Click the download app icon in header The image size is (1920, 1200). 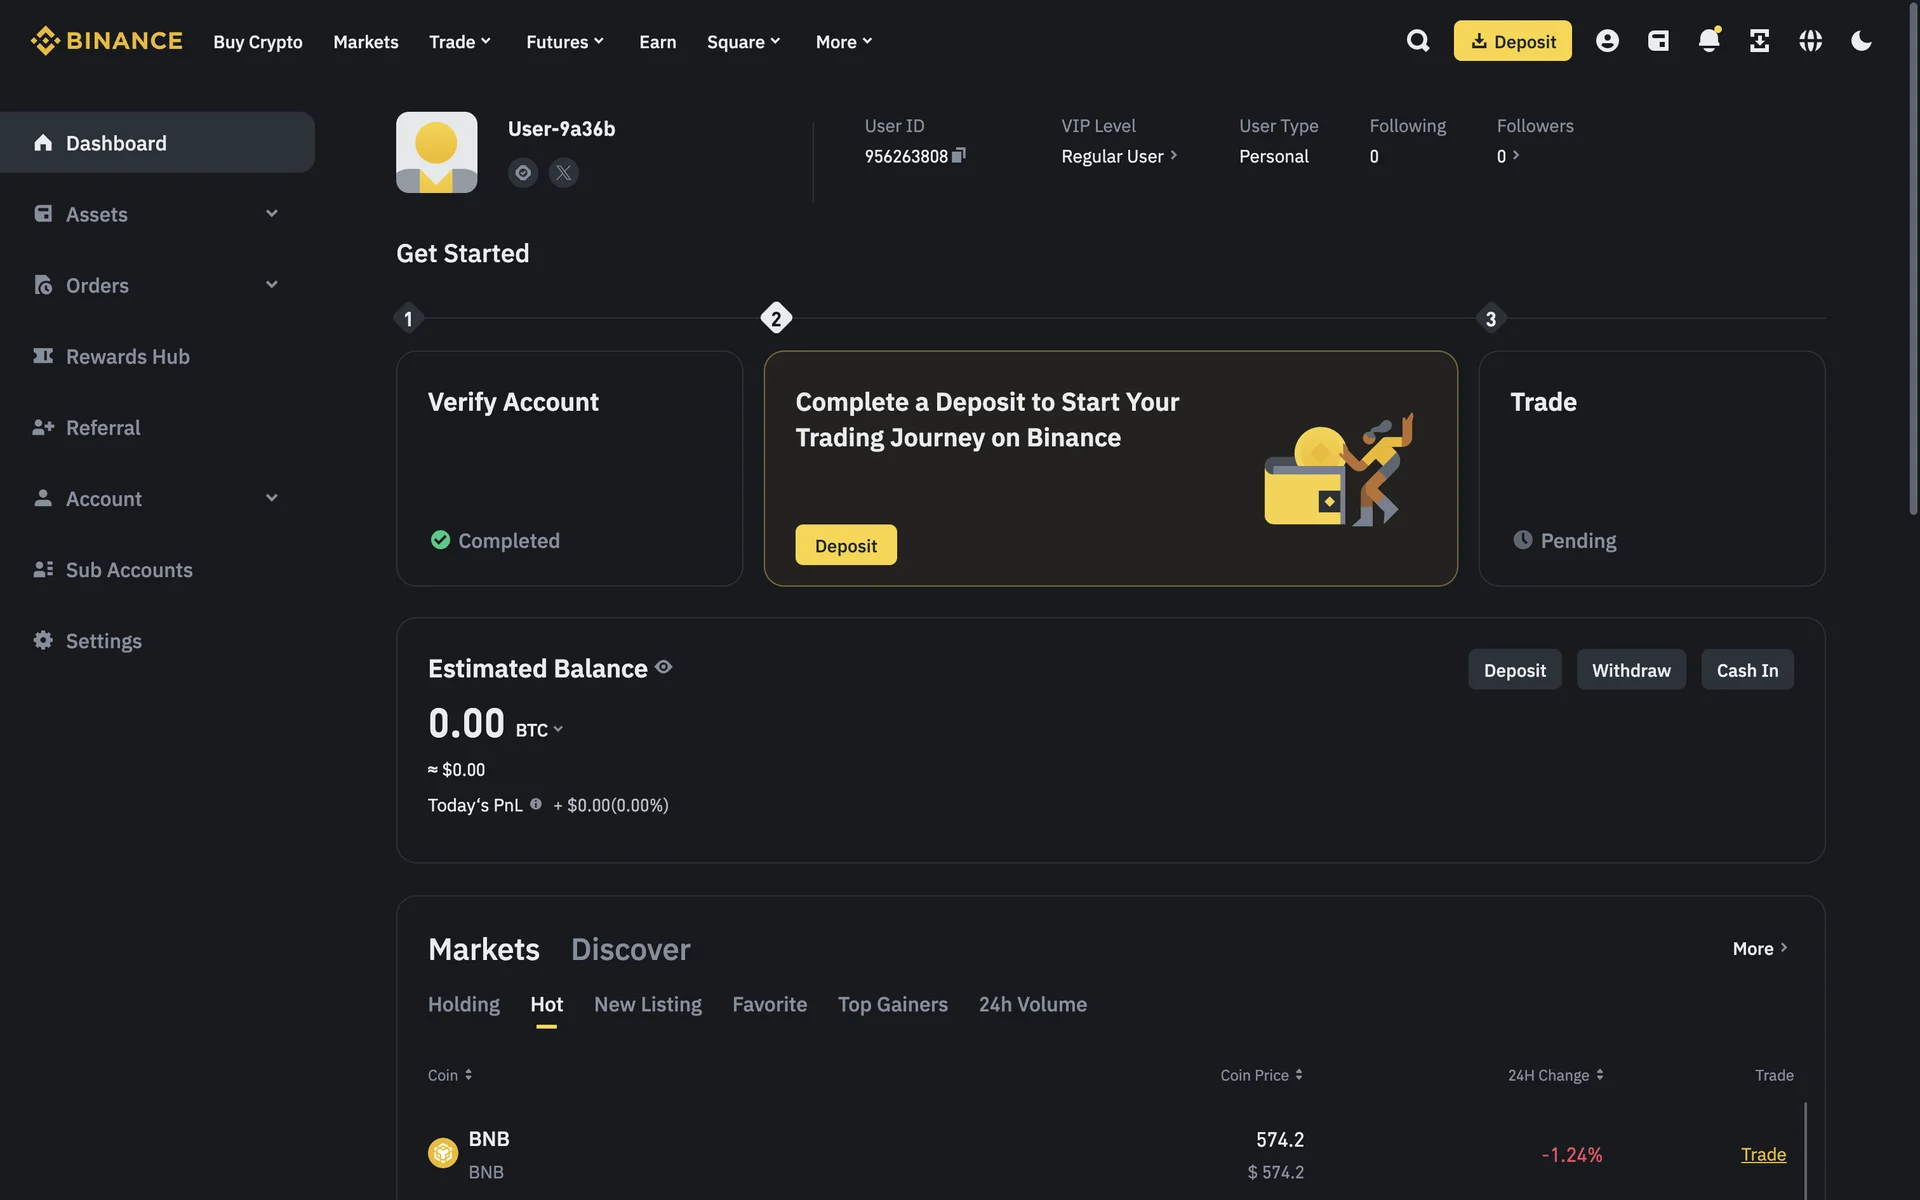1759,41
